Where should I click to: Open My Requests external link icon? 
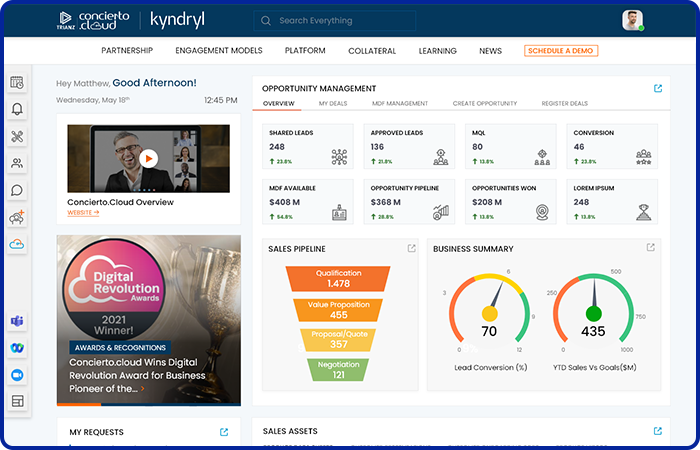point(224,432)
